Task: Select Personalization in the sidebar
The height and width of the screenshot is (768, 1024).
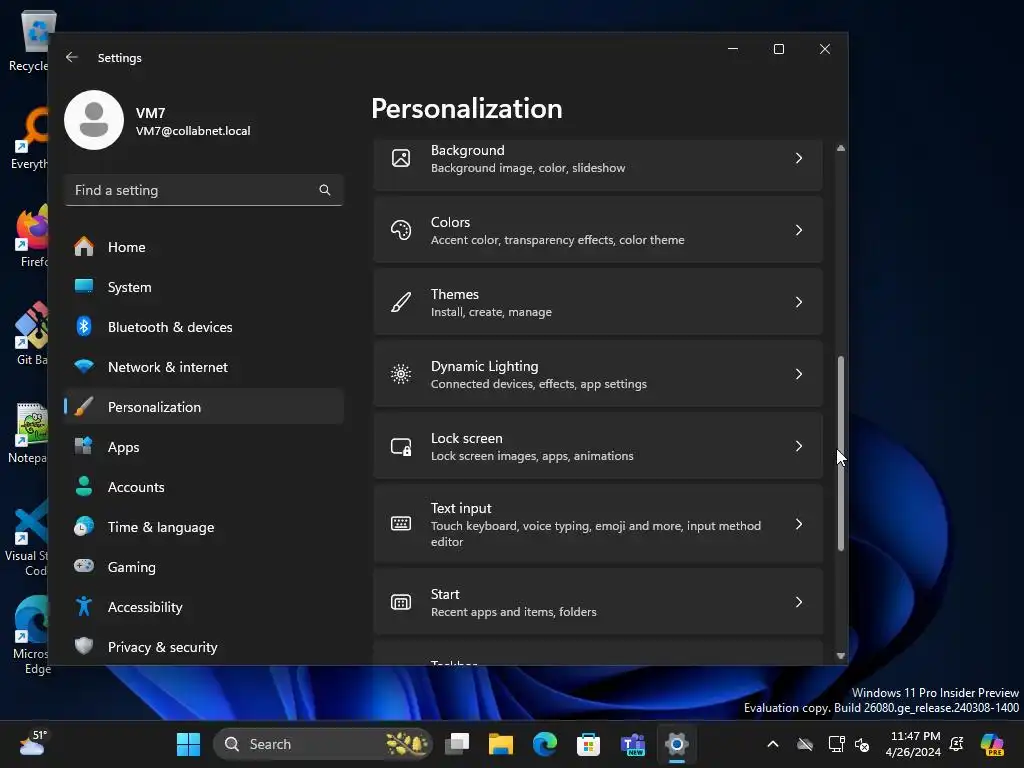Action: click(204, 407)
